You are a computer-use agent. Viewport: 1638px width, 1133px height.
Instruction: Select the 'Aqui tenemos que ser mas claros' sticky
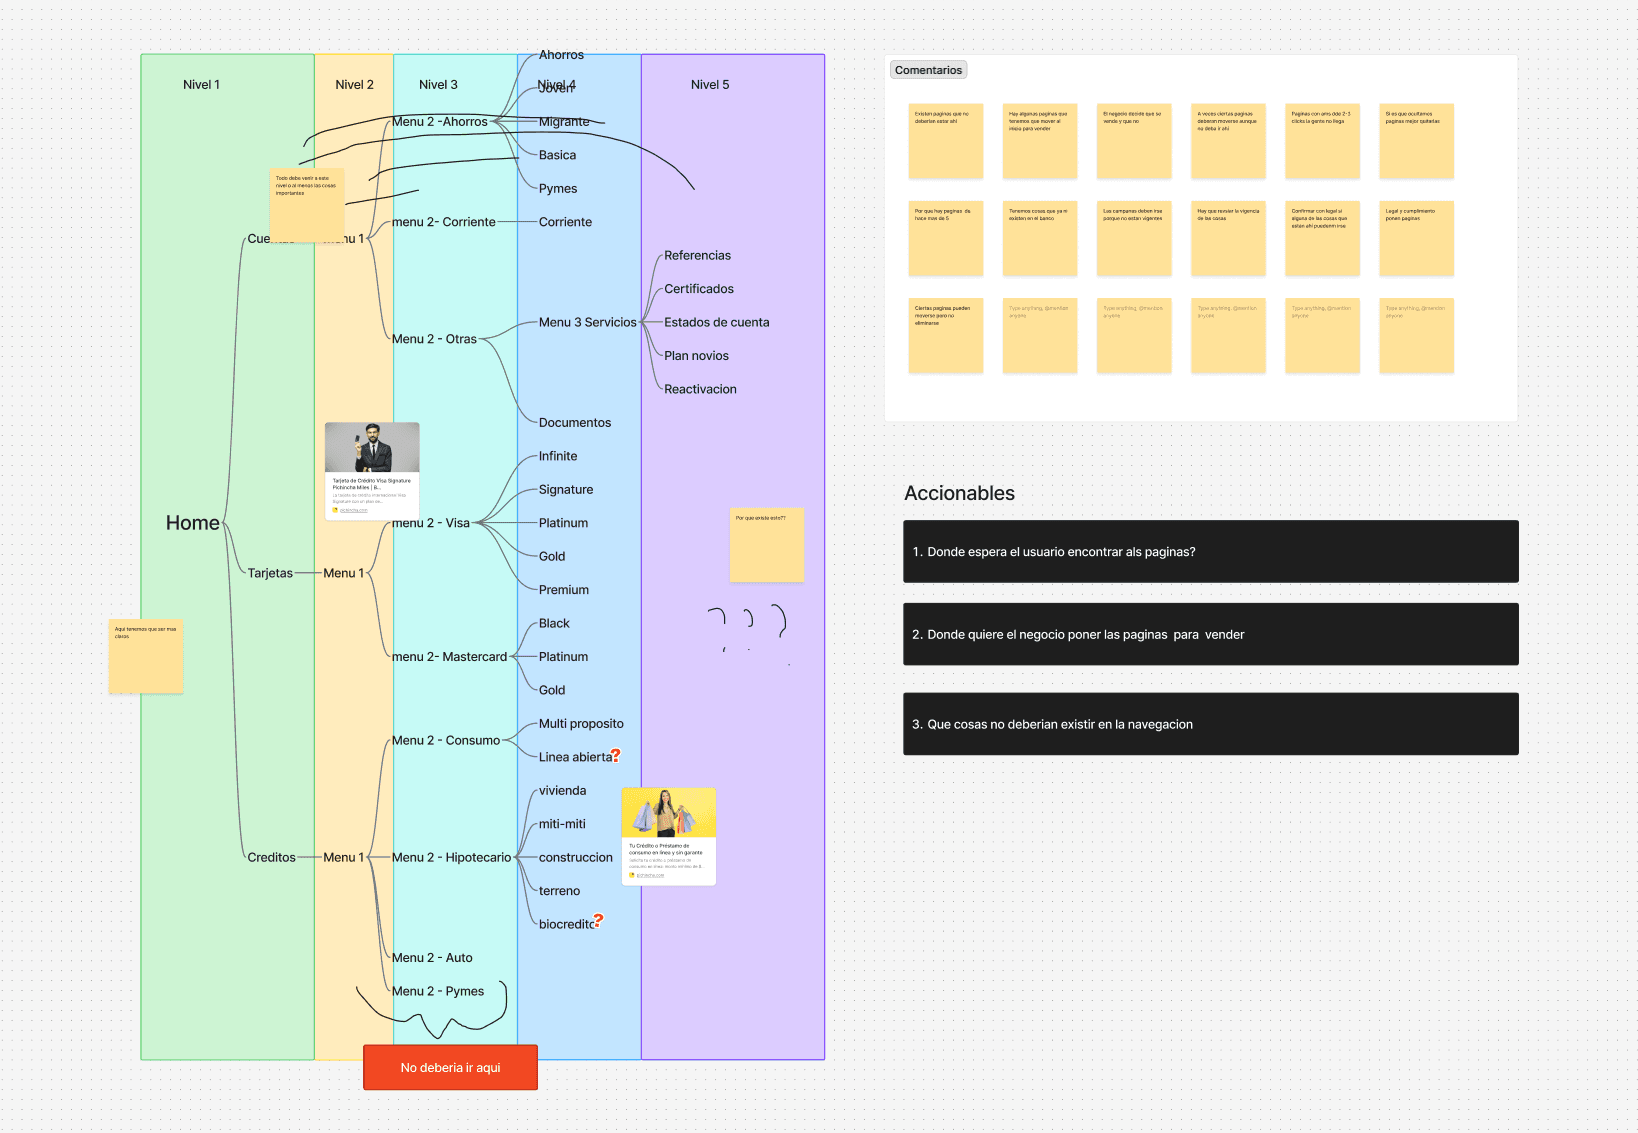click(x=146, y=656)
